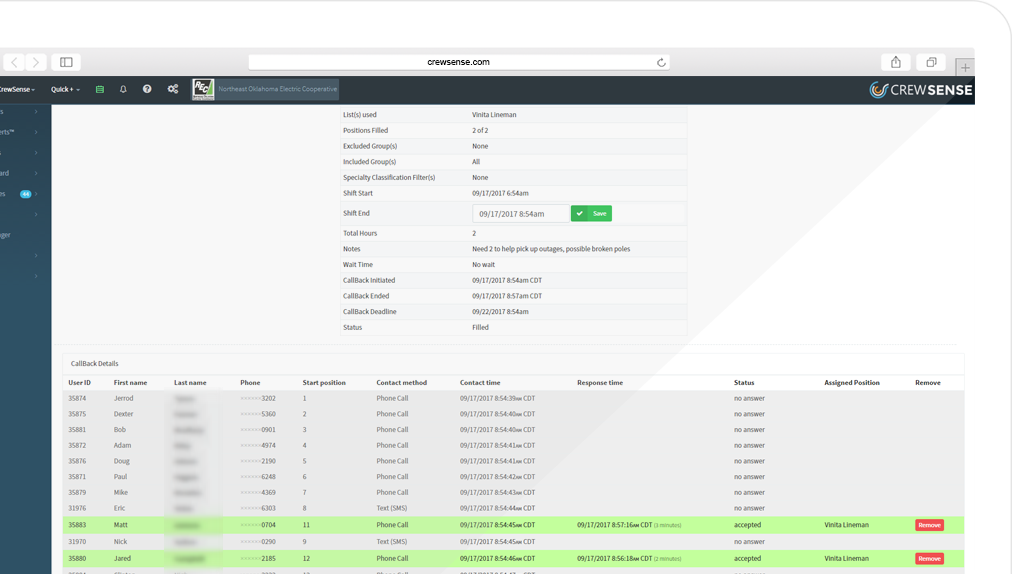Select Matt's accepted status

pos(747,525)
